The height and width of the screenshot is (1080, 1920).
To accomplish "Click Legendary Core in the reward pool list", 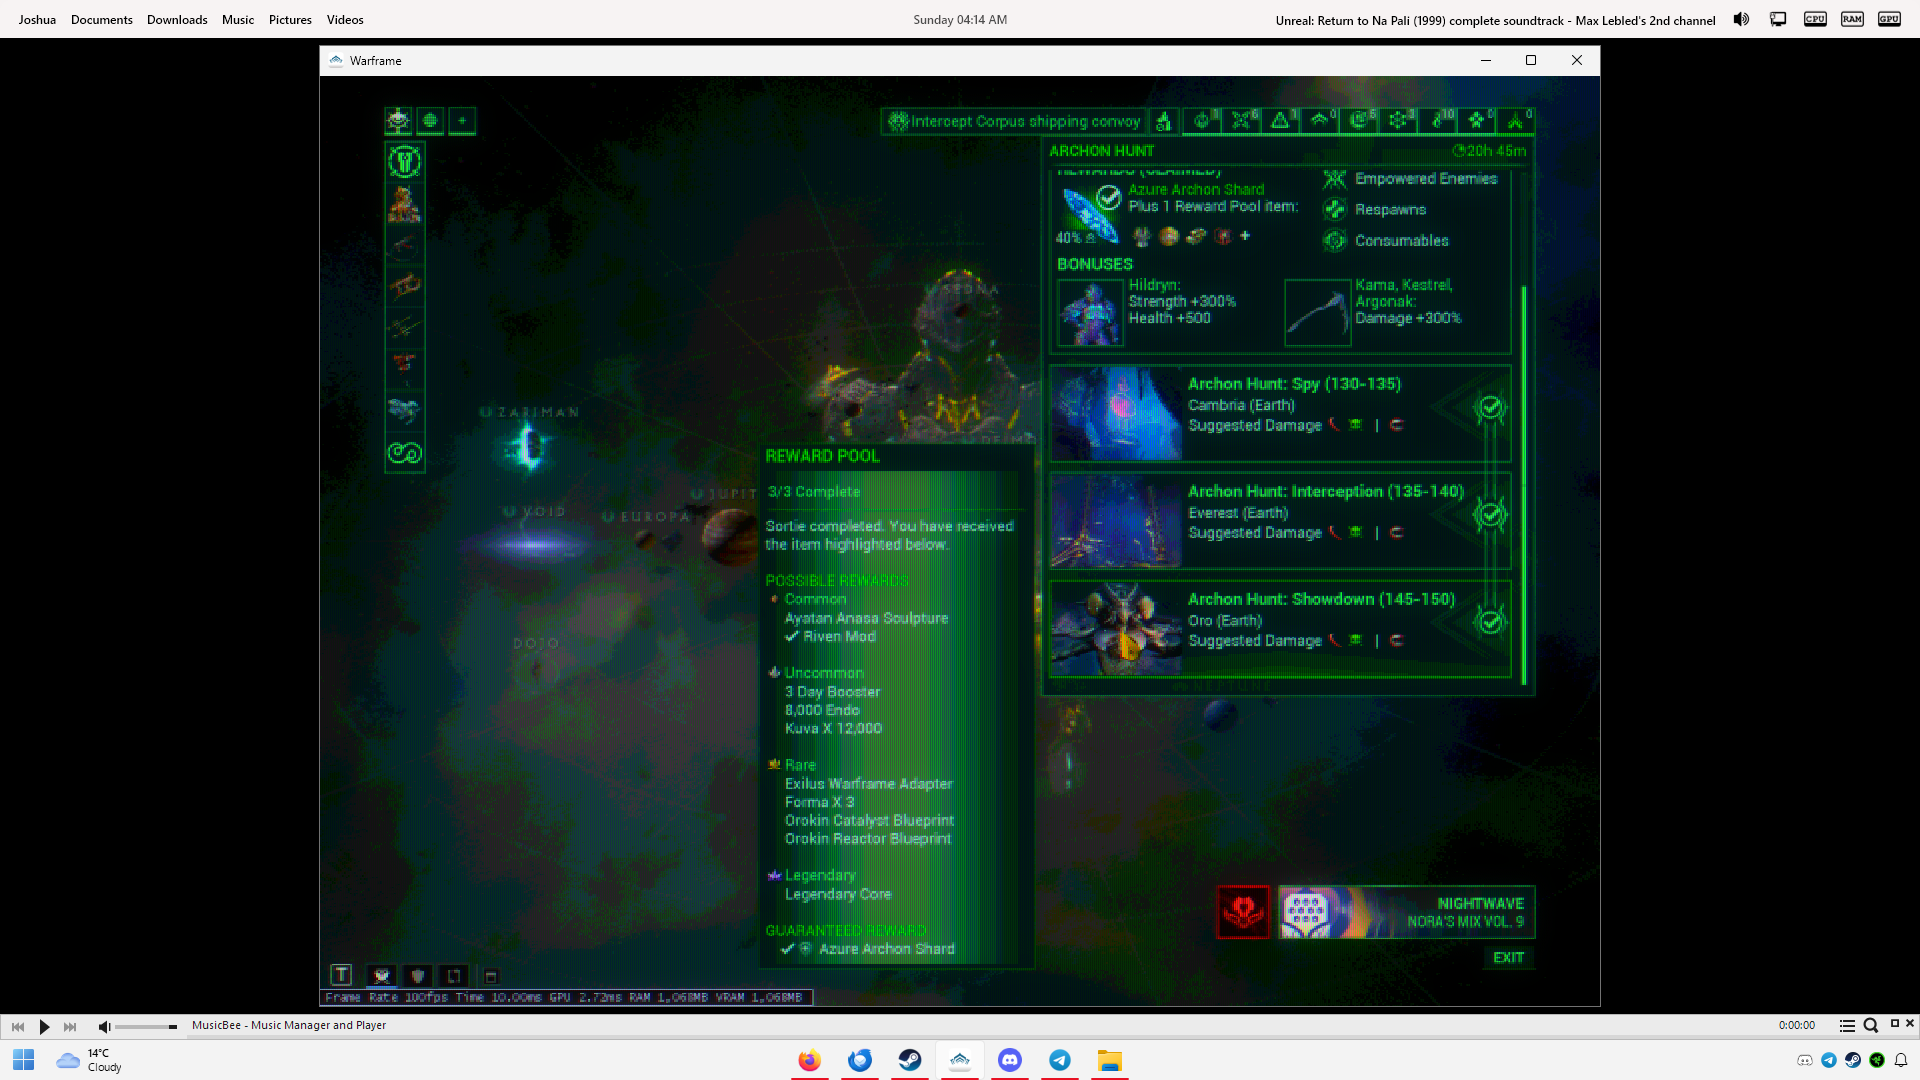I will (x=838, y=894).
